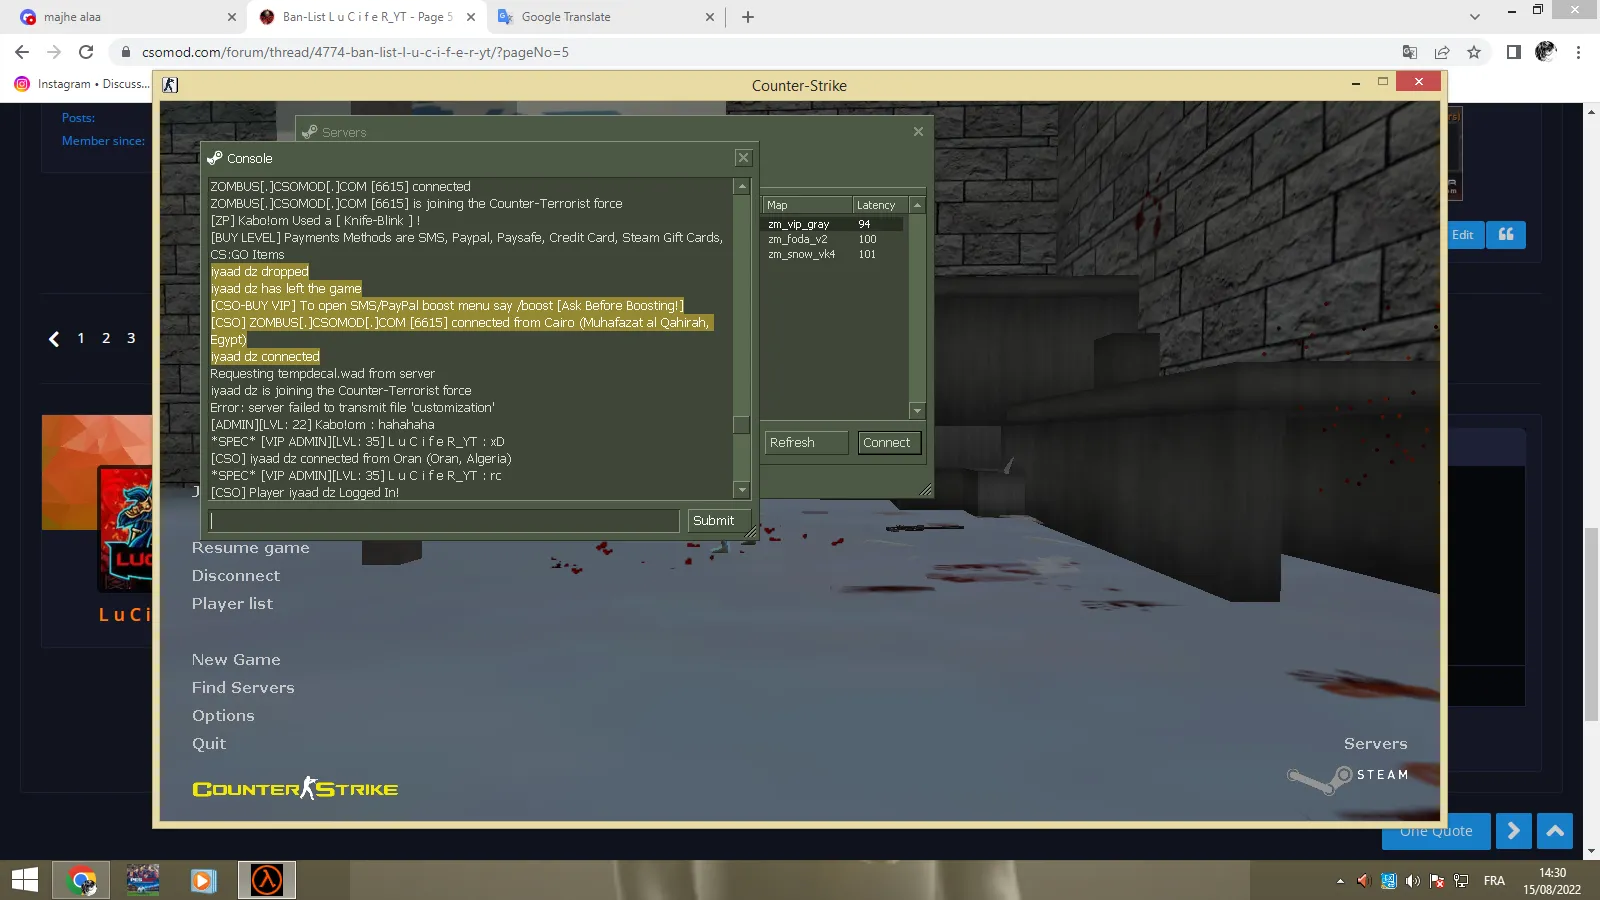
Task: Sort server list by Latency column
Action: pos(880,205)
